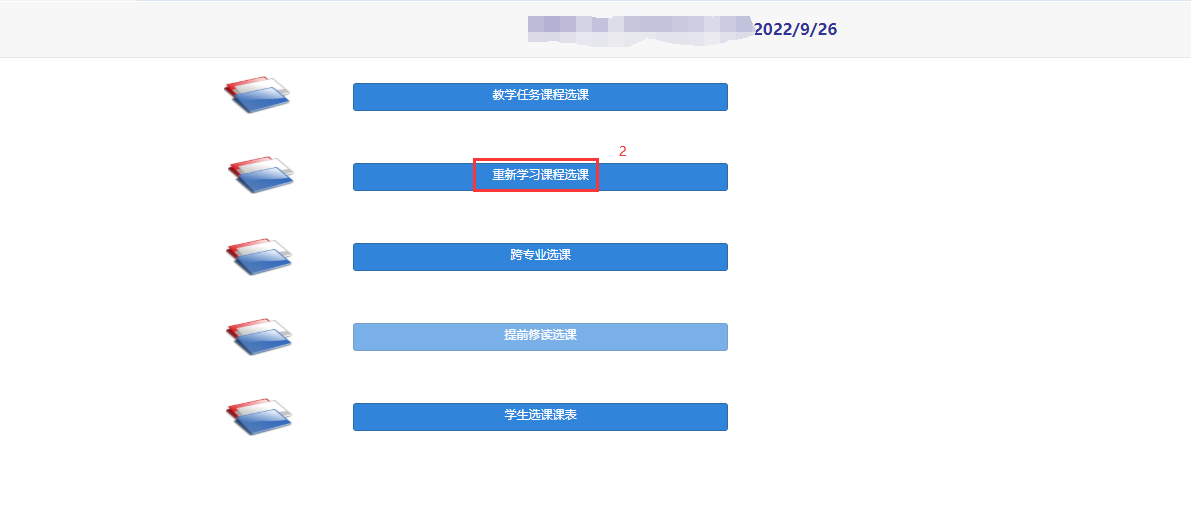
Task: View the 学生选课课表 timetable
Action: (x=540, y=416)
